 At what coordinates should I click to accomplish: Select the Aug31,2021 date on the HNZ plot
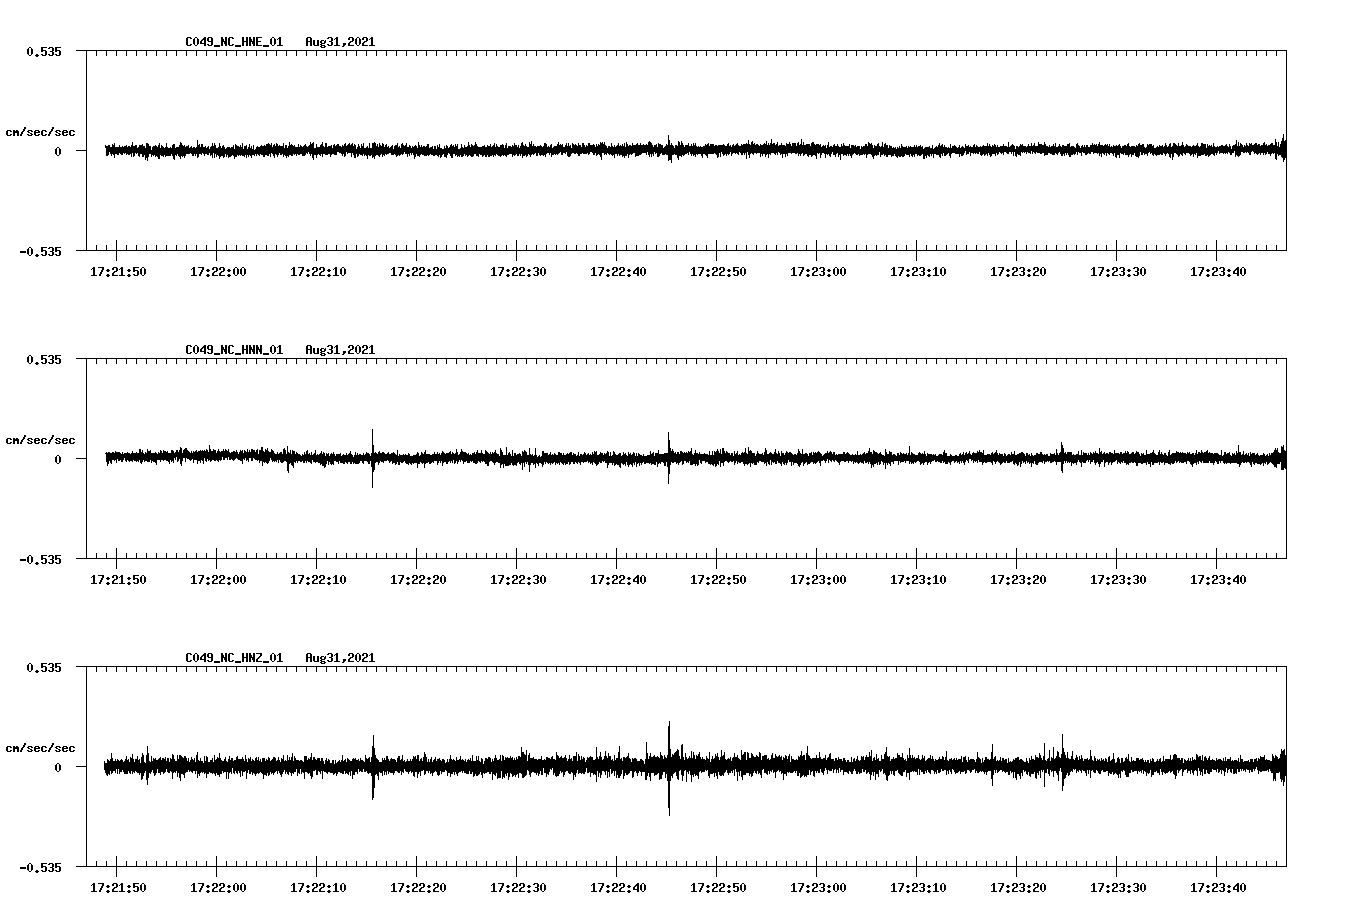point(340,658)
